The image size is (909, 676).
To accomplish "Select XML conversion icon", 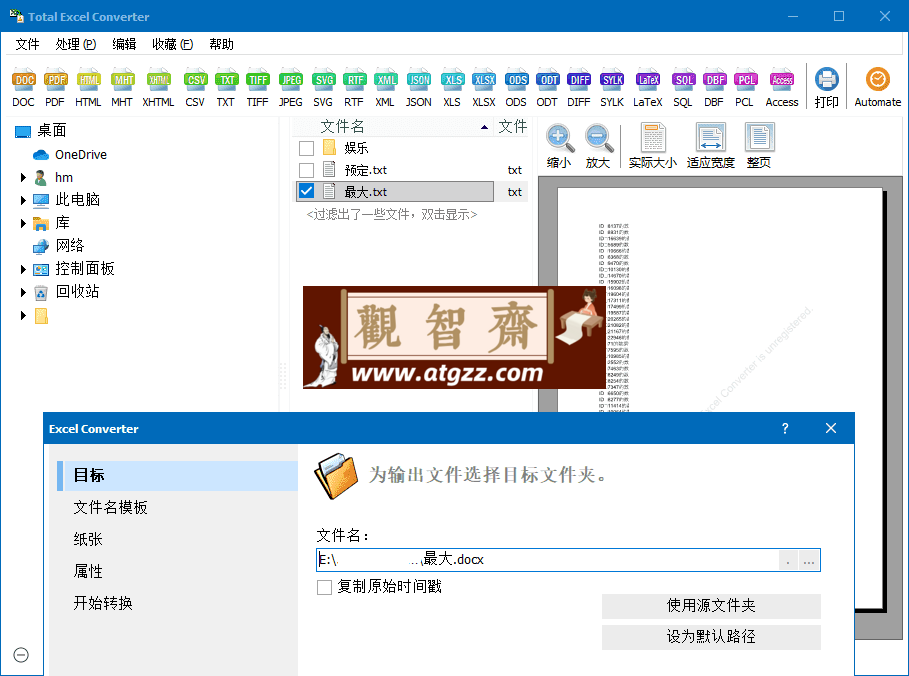I will coord(385,80).
